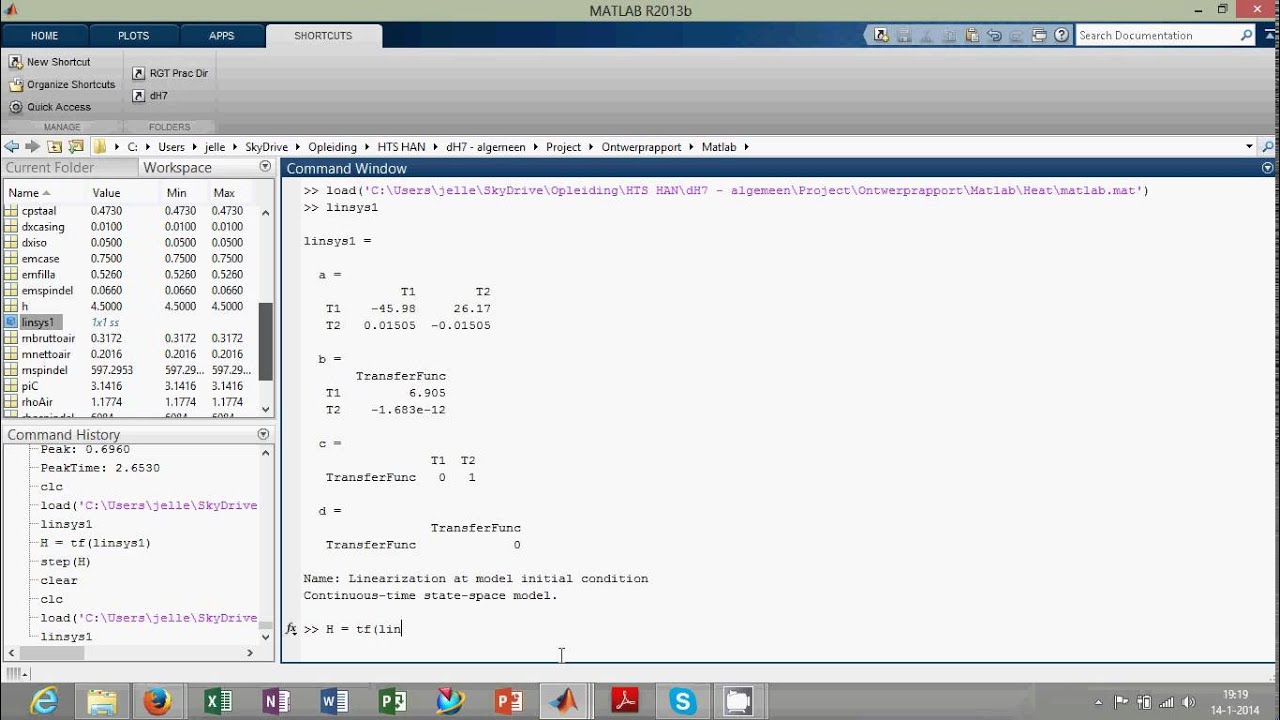This screenshot has width=1280, height=720.
Task: Select 'step(H)' in Command History
Action: (x=66, y=561)
